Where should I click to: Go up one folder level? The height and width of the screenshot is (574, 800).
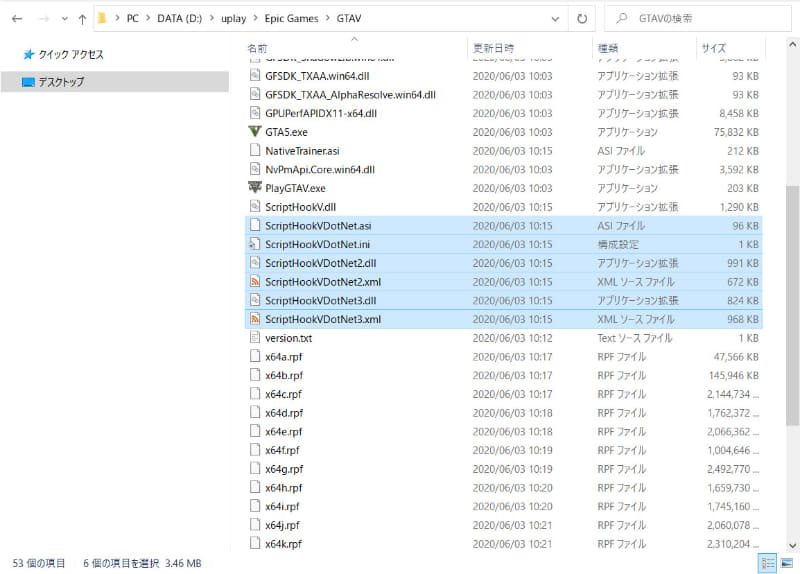coord(82,19)
